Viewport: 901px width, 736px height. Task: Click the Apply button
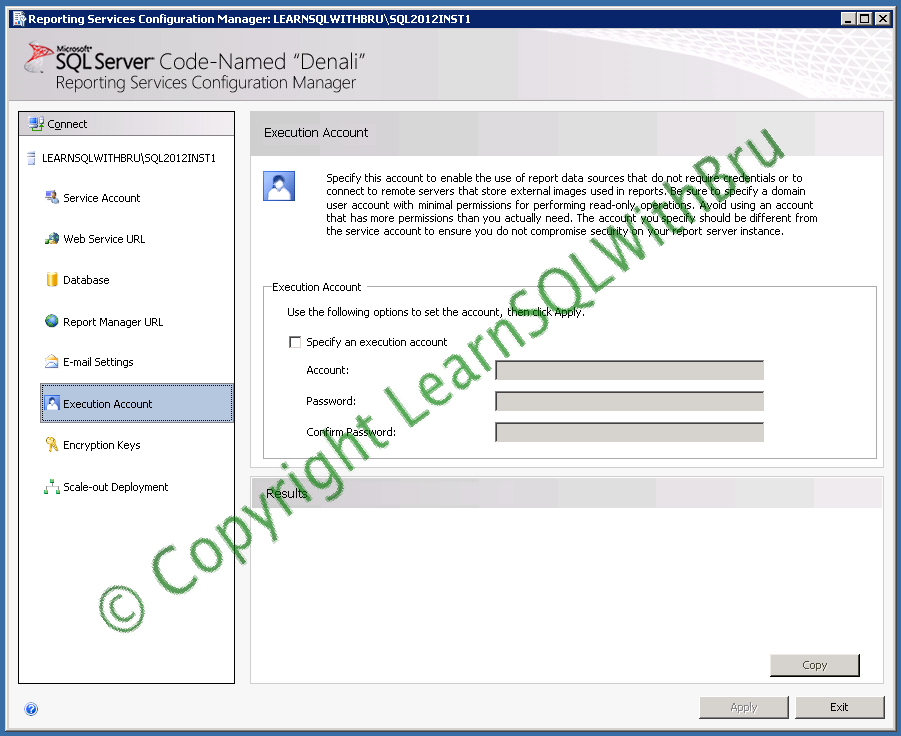[x=744, y=707]
